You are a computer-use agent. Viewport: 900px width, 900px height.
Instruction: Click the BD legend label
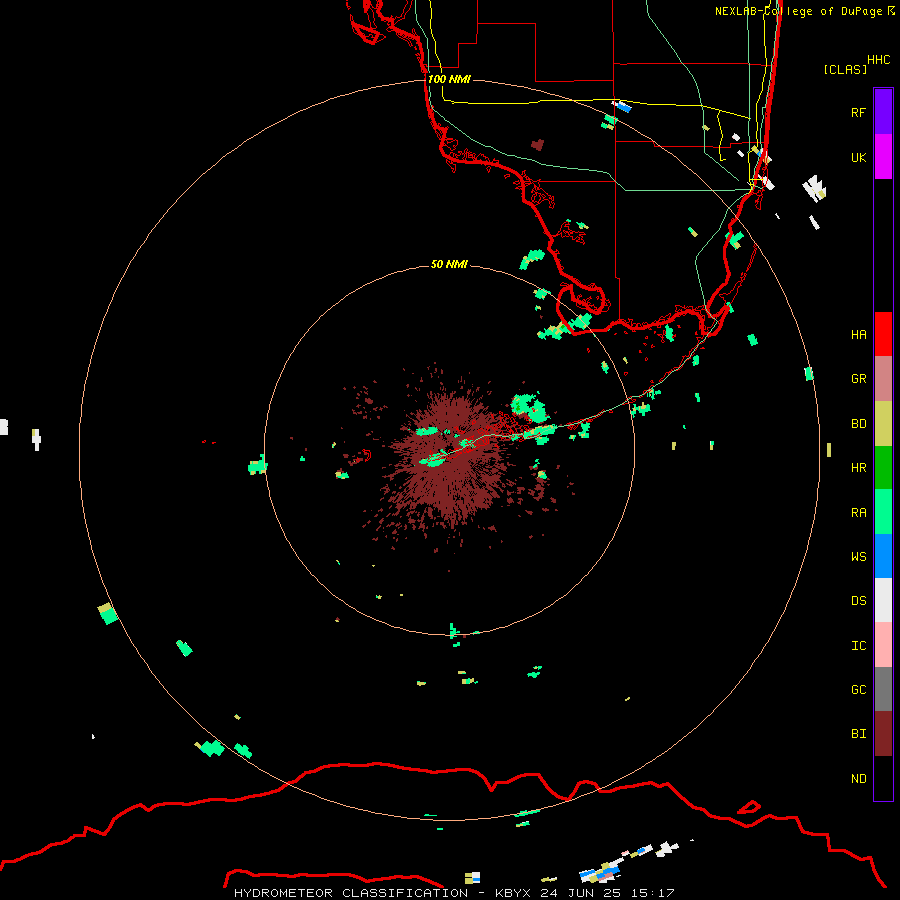858,424
